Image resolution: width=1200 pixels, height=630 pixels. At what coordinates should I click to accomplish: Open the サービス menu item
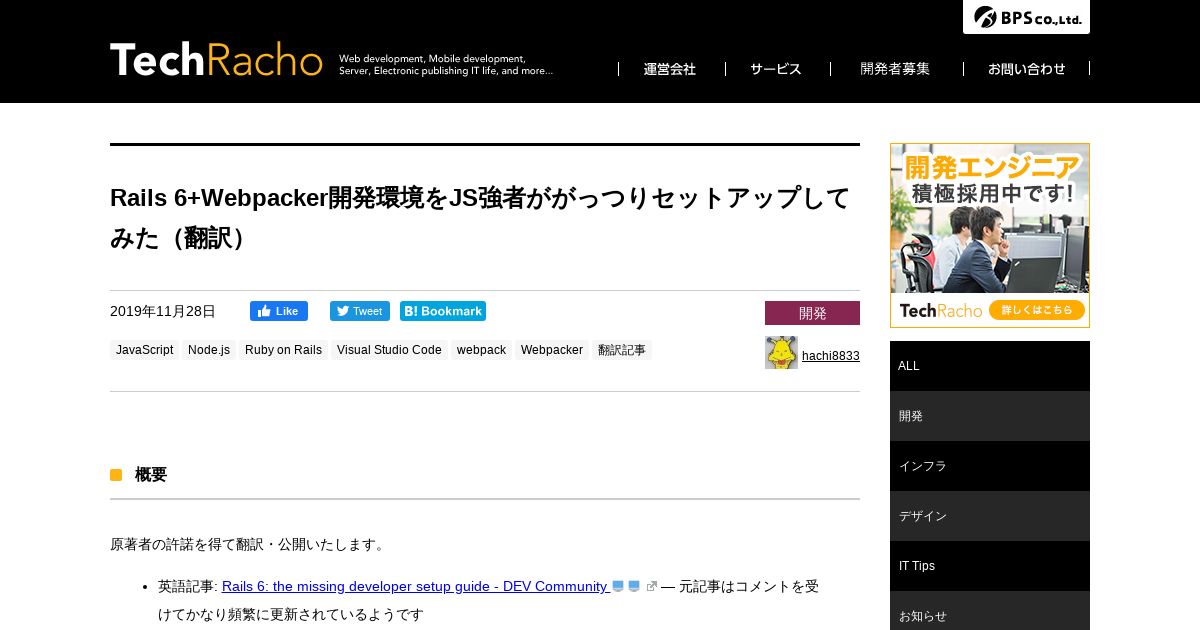776,69
